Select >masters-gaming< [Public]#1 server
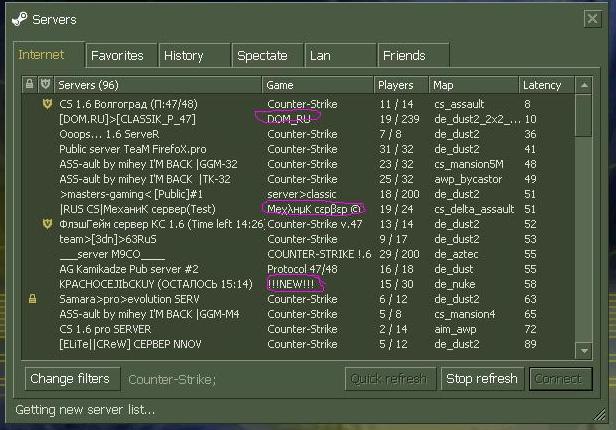The height and width of the screenshot is (430, 616). (x=299, y=194)
